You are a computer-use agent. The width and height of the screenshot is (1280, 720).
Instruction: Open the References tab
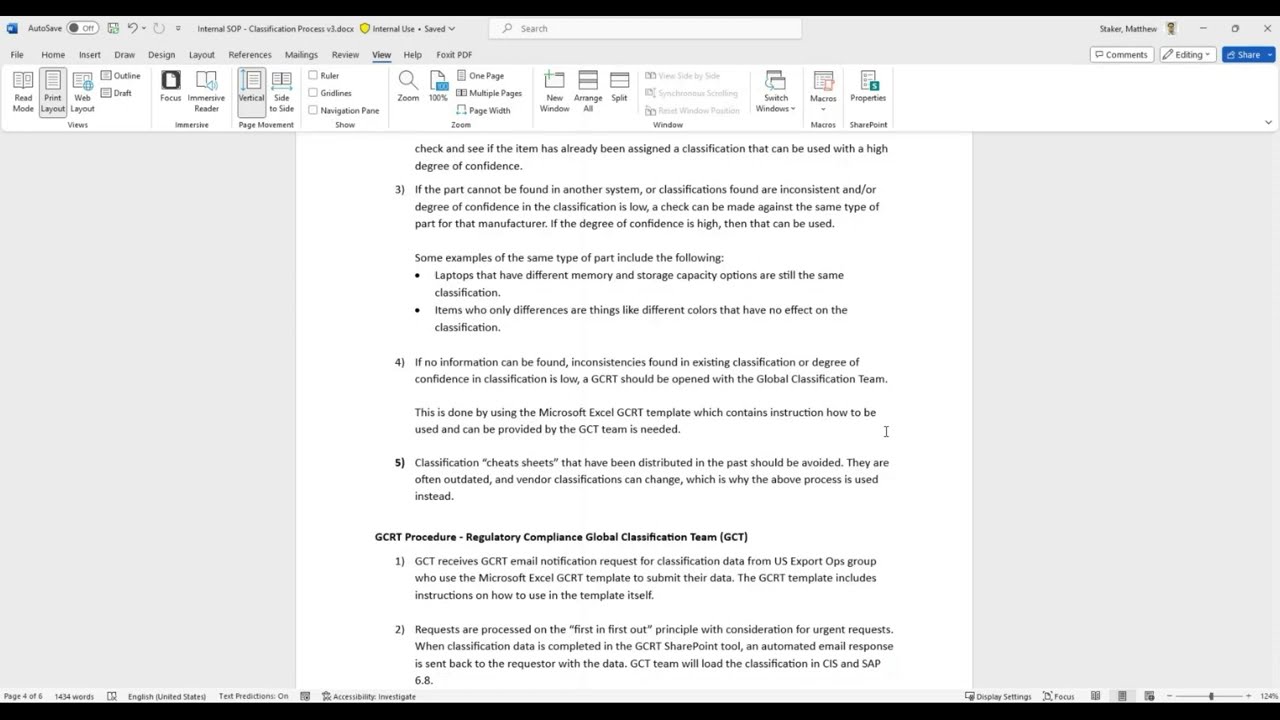click(x=249, y=55)
